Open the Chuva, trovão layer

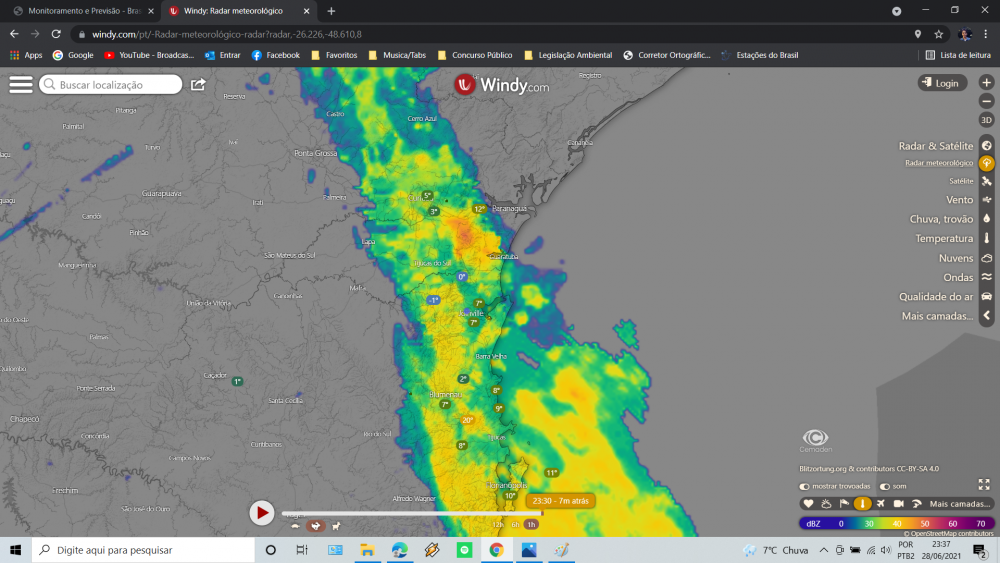pos(941,219)
